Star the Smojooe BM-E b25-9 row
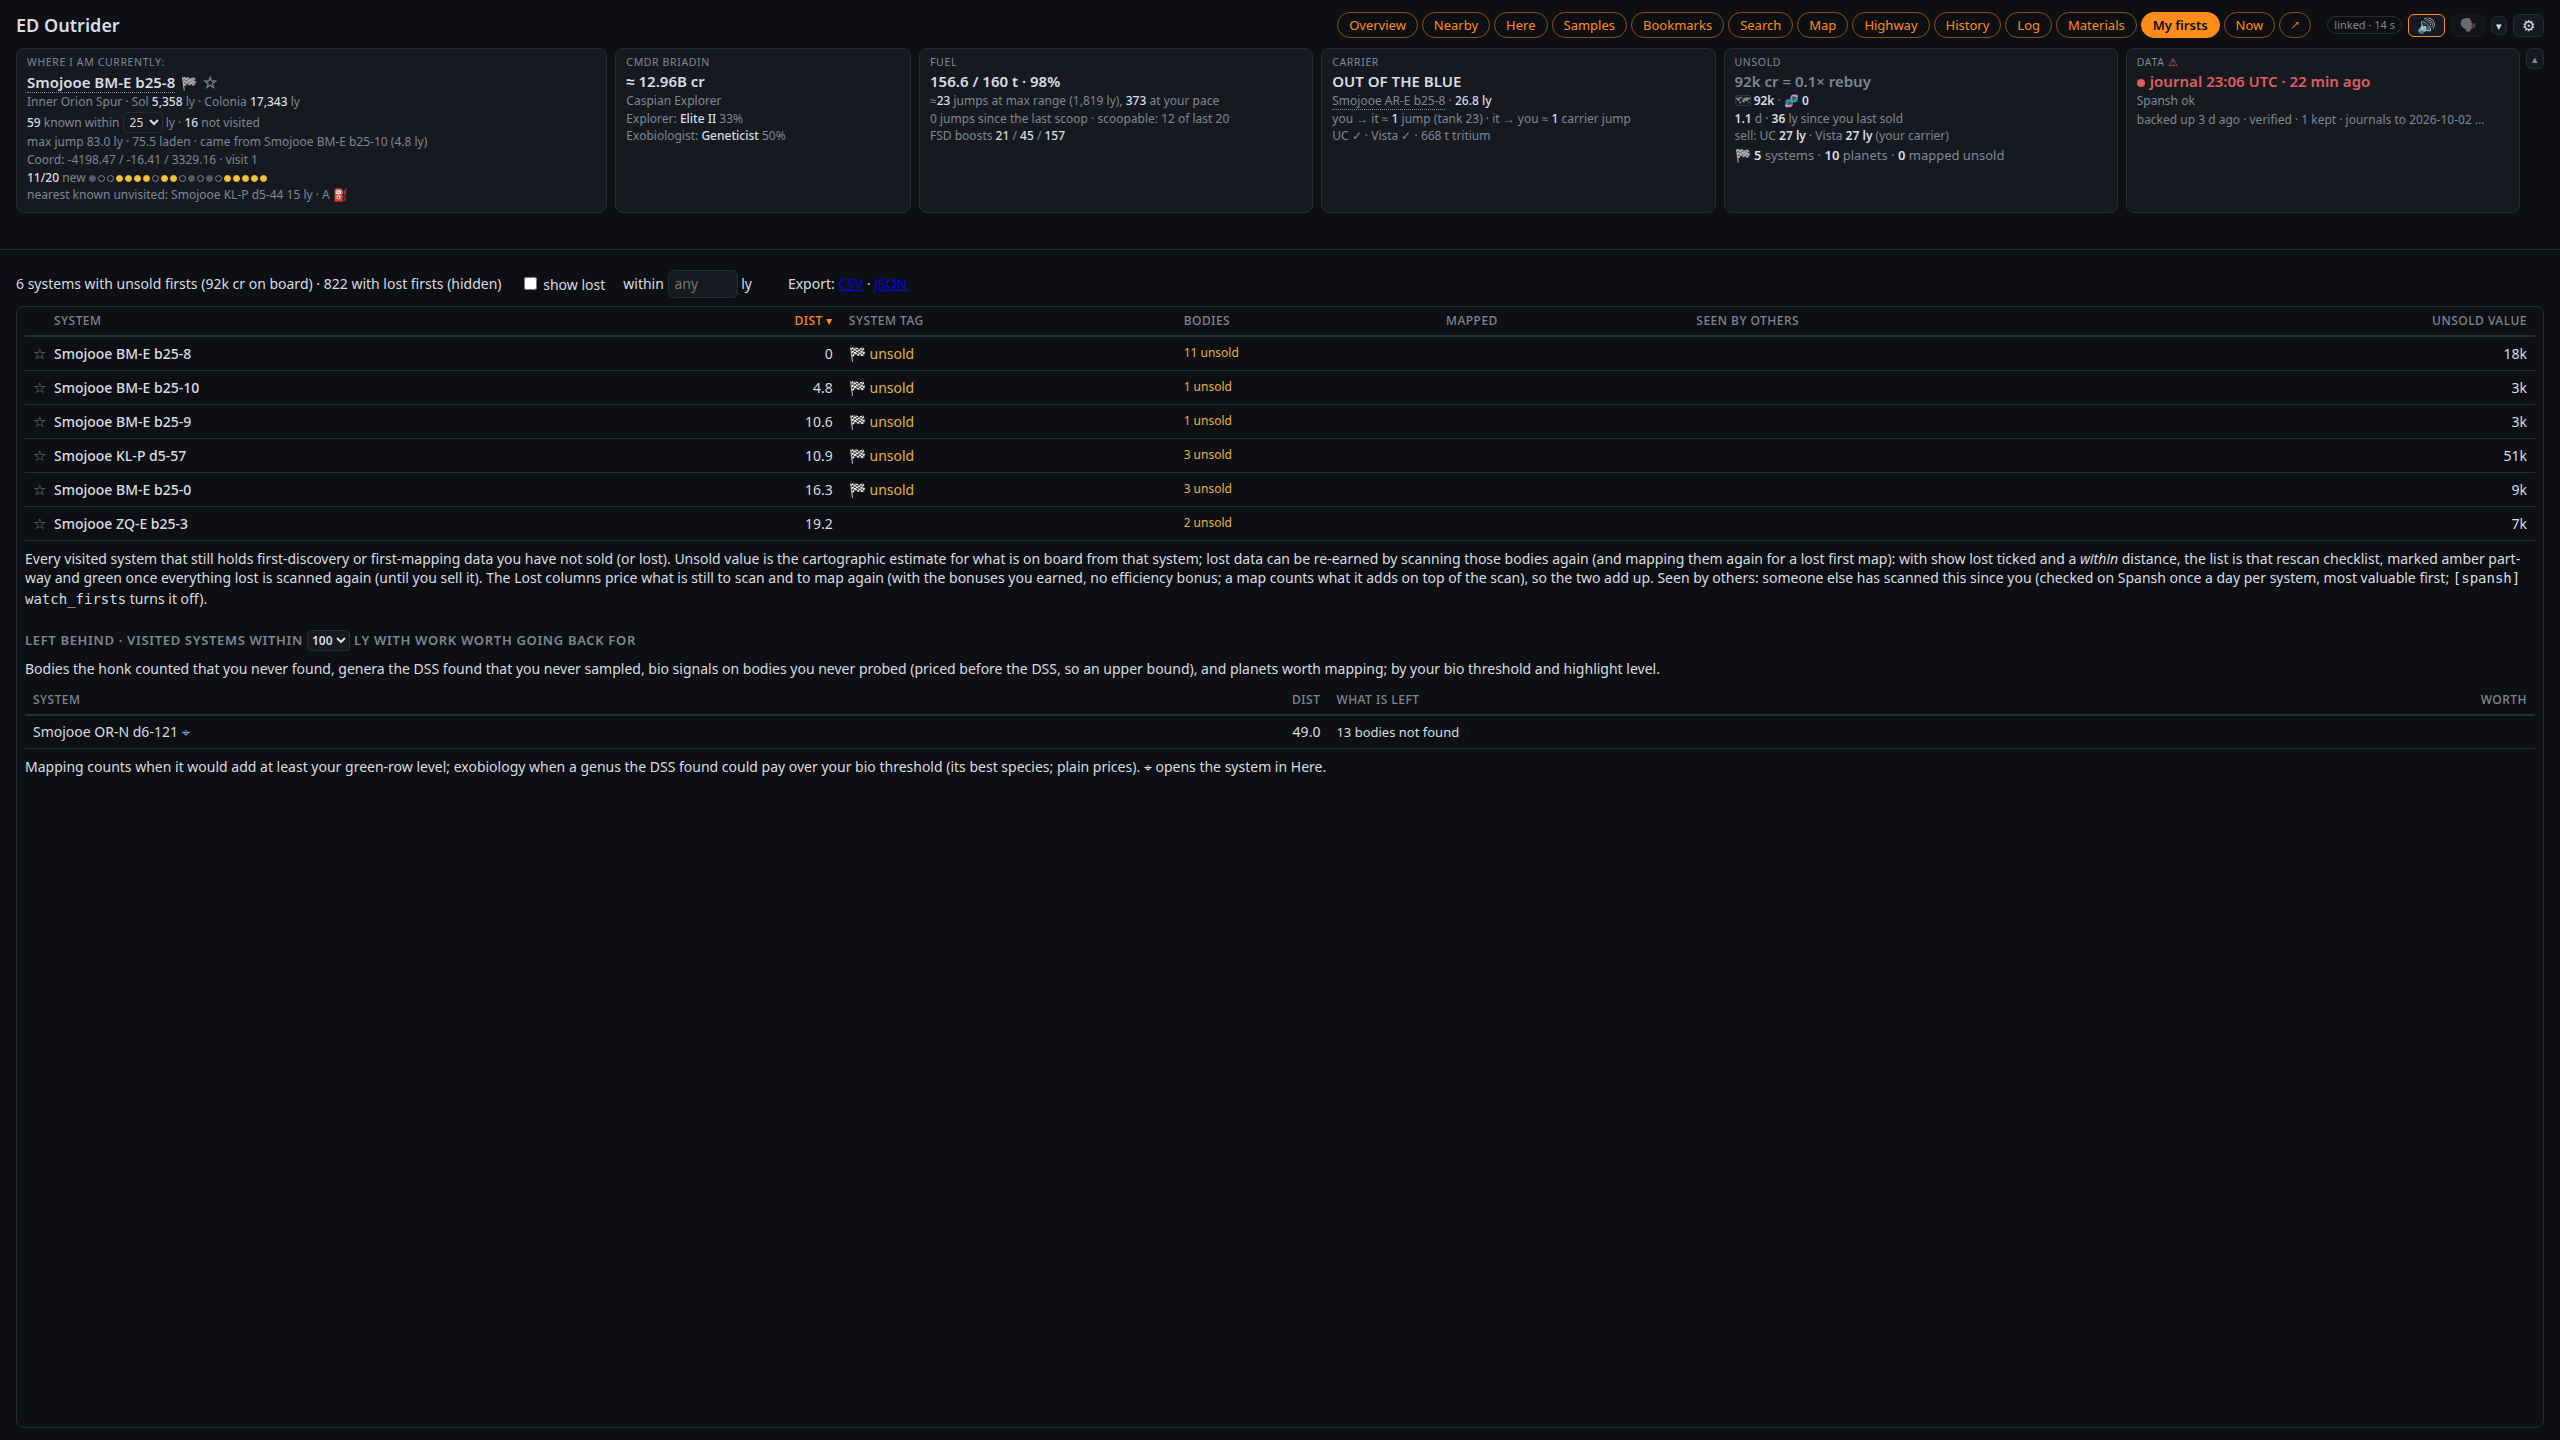Viewport: 2560px width, 1440px height. [x=40, y=422]
